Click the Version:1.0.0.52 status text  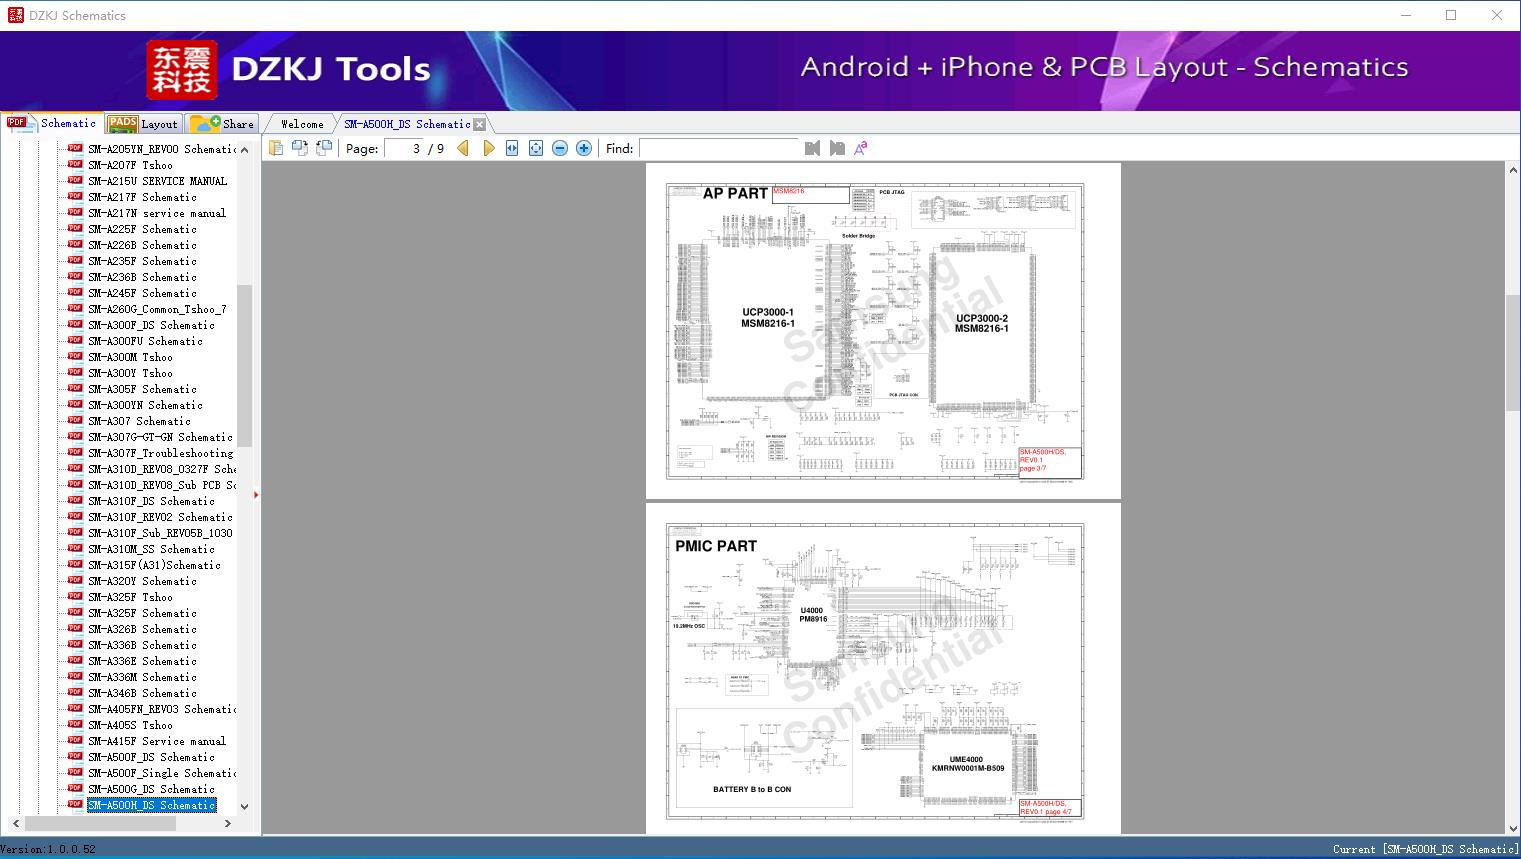(48, 849)
